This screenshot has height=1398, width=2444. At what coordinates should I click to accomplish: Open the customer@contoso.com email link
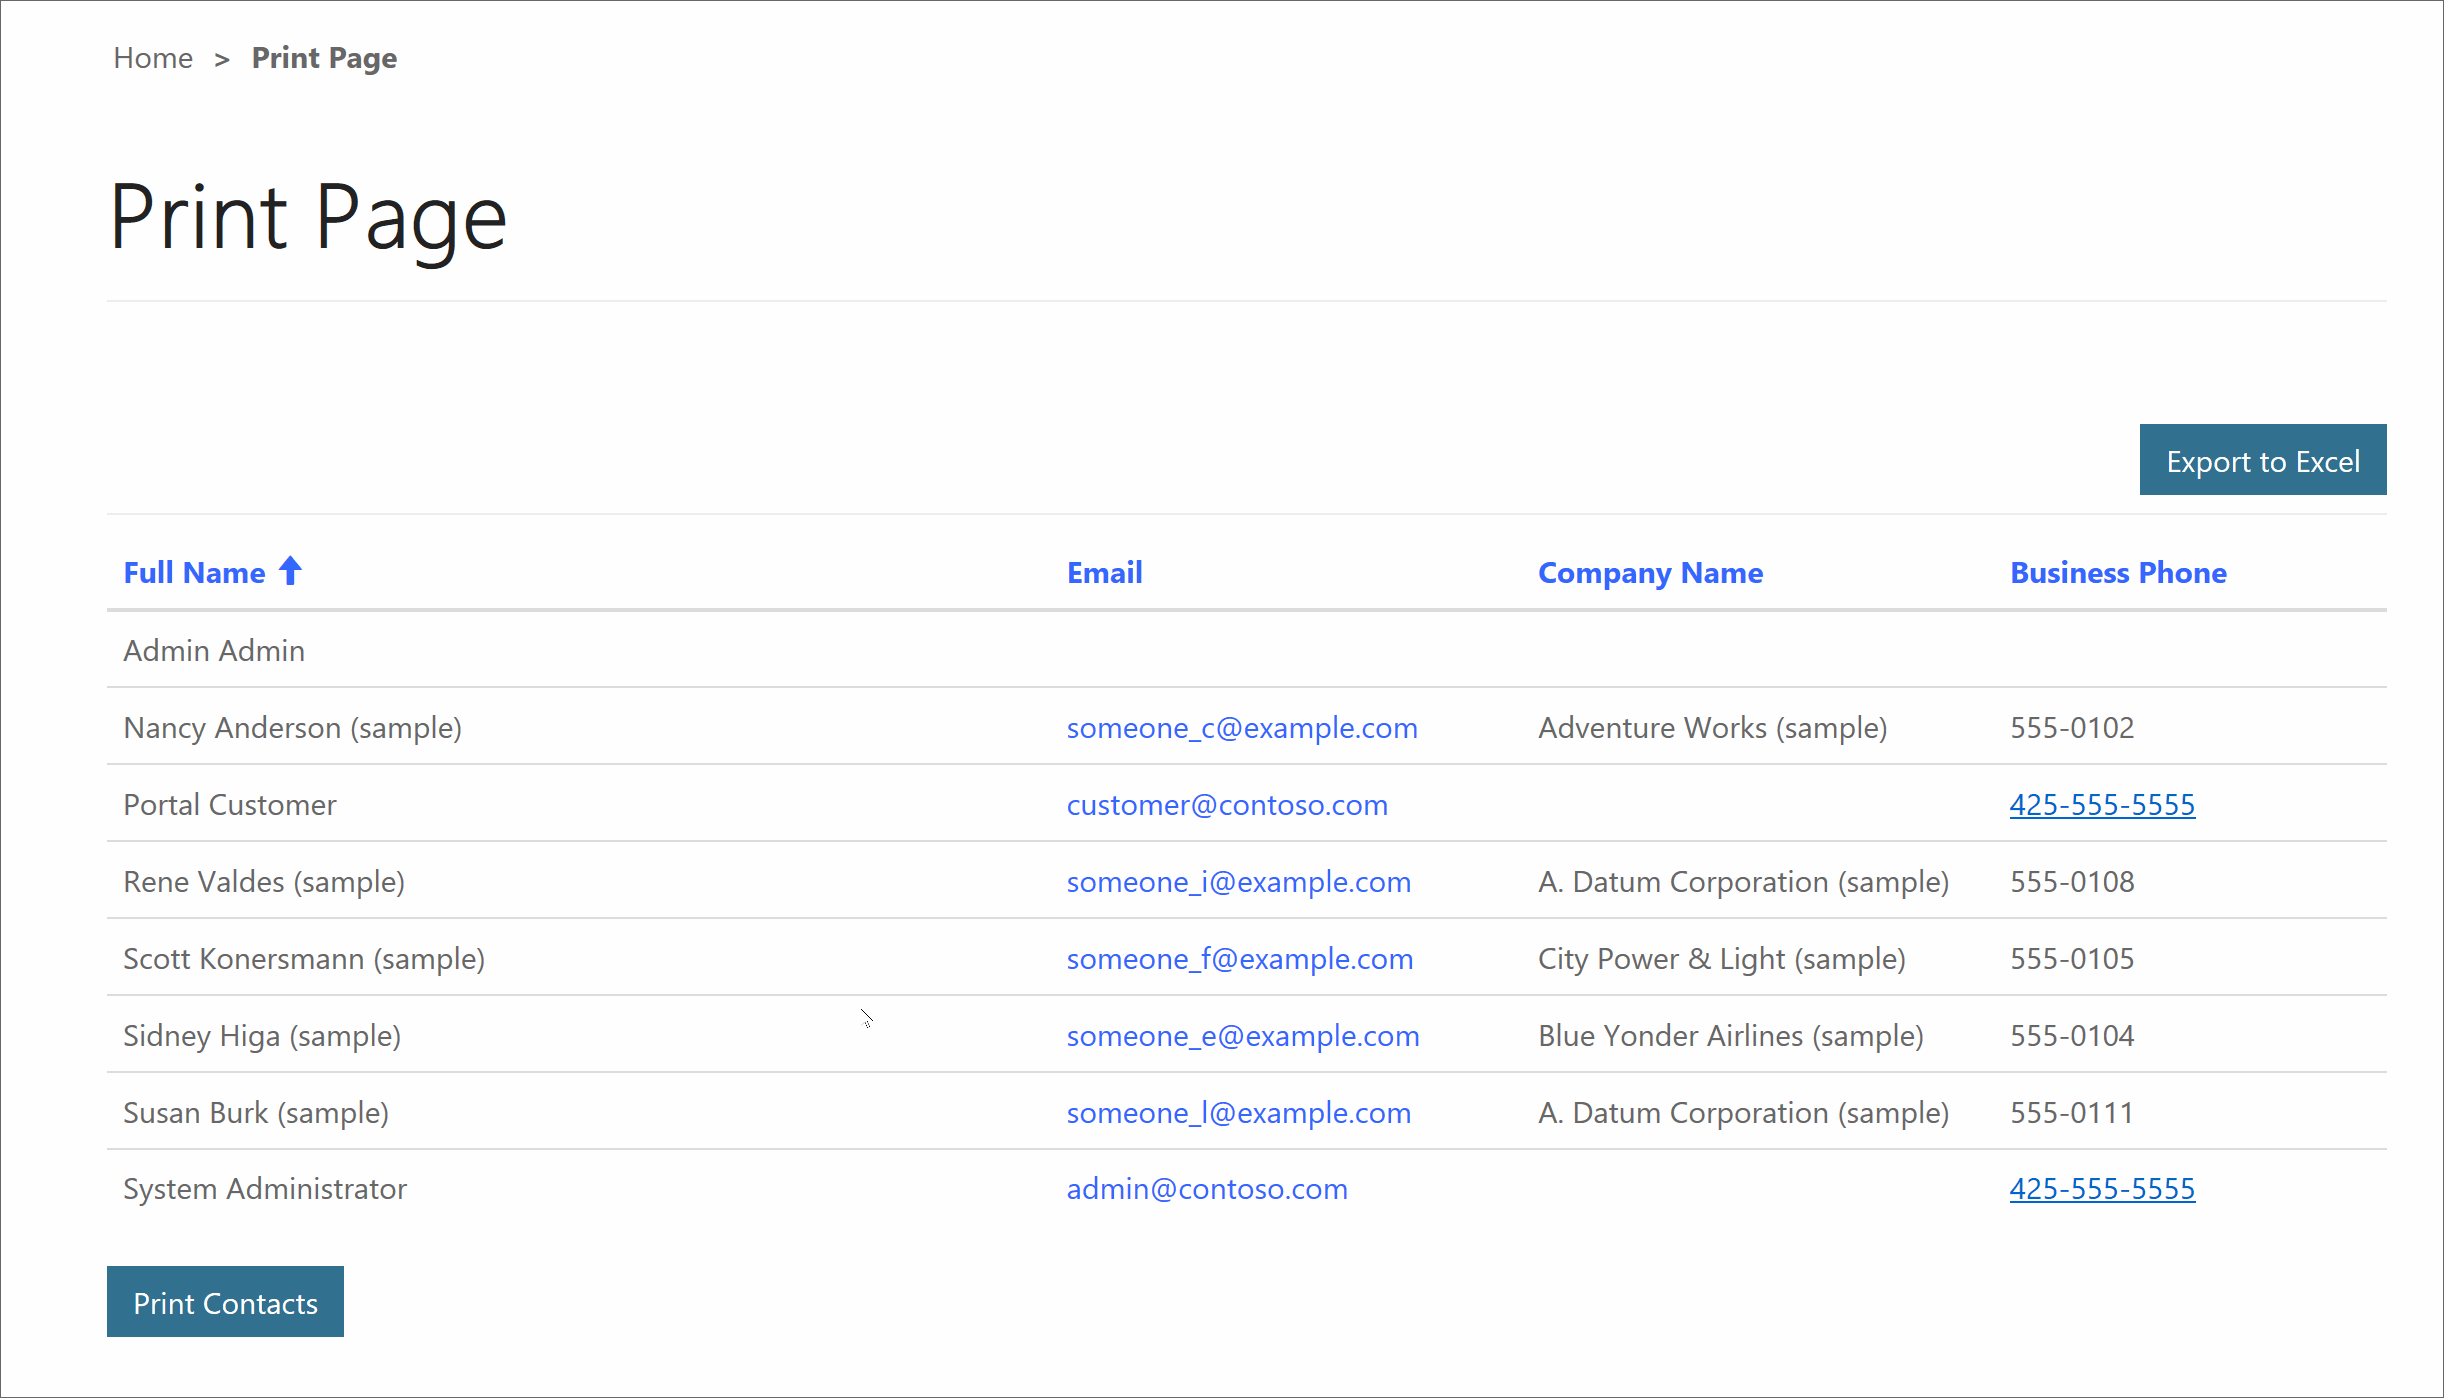point(1227,805)
